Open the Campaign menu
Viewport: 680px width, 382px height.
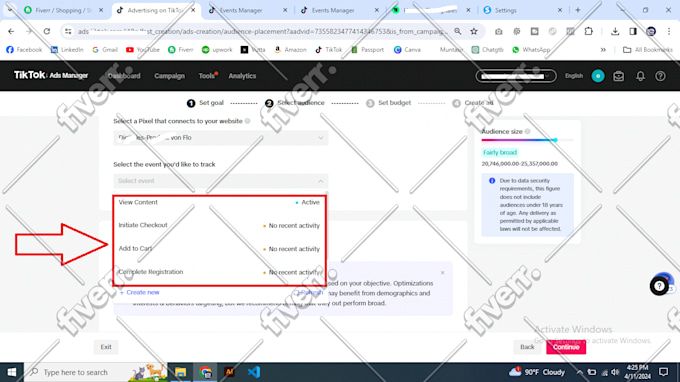(x=169, y=76)
